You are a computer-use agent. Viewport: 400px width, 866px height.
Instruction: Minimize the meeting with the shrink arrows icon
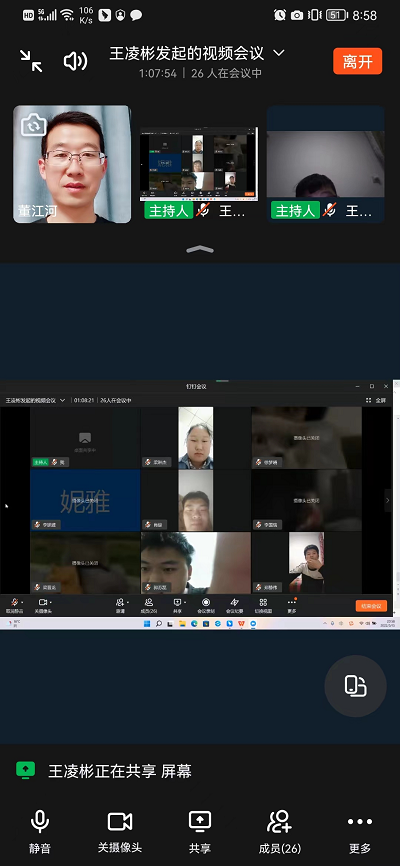pyautogui.click(x=31, y=61)
